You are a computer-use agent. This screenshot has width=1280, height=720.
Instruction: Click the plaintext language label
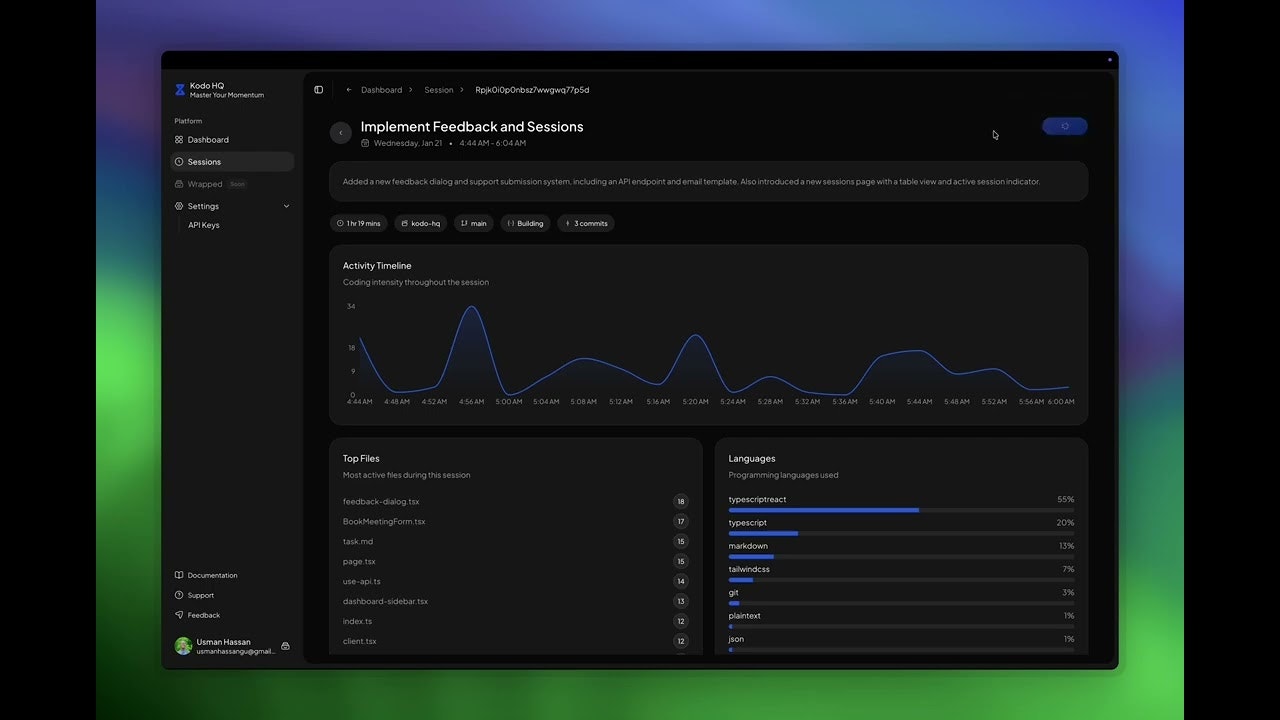[x=745, y=616]
